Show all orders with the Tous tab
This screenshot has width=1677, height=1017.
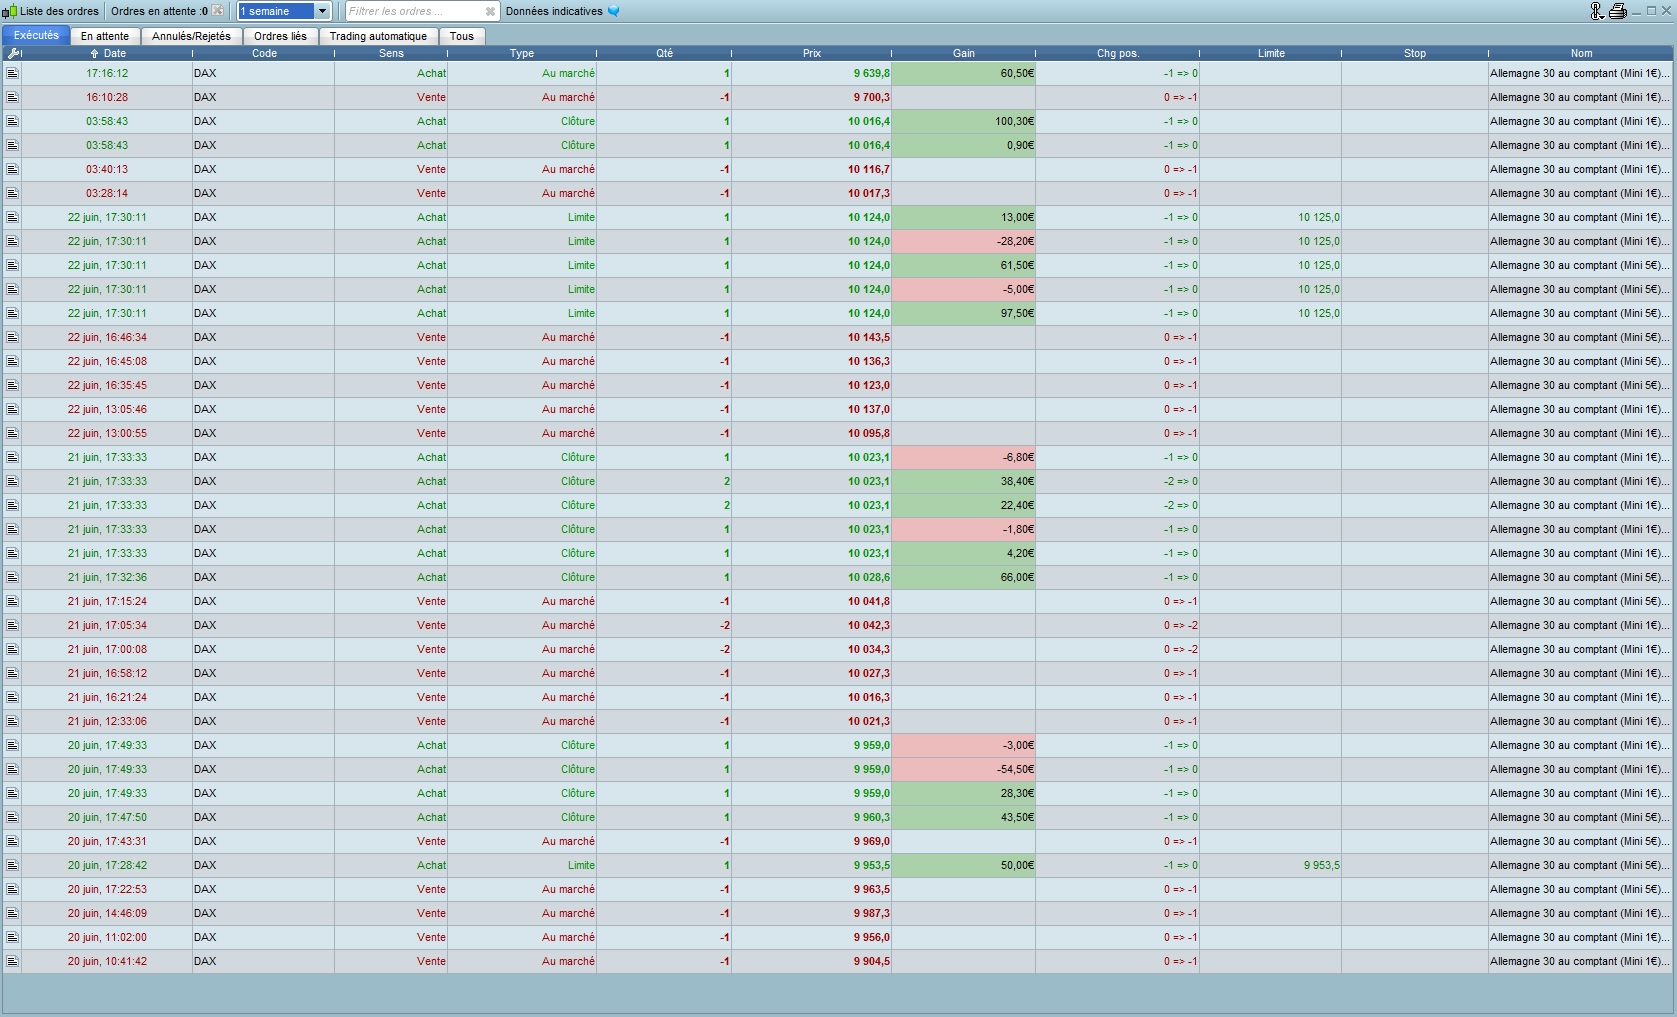pyautogui.click(x=461, y=36)
